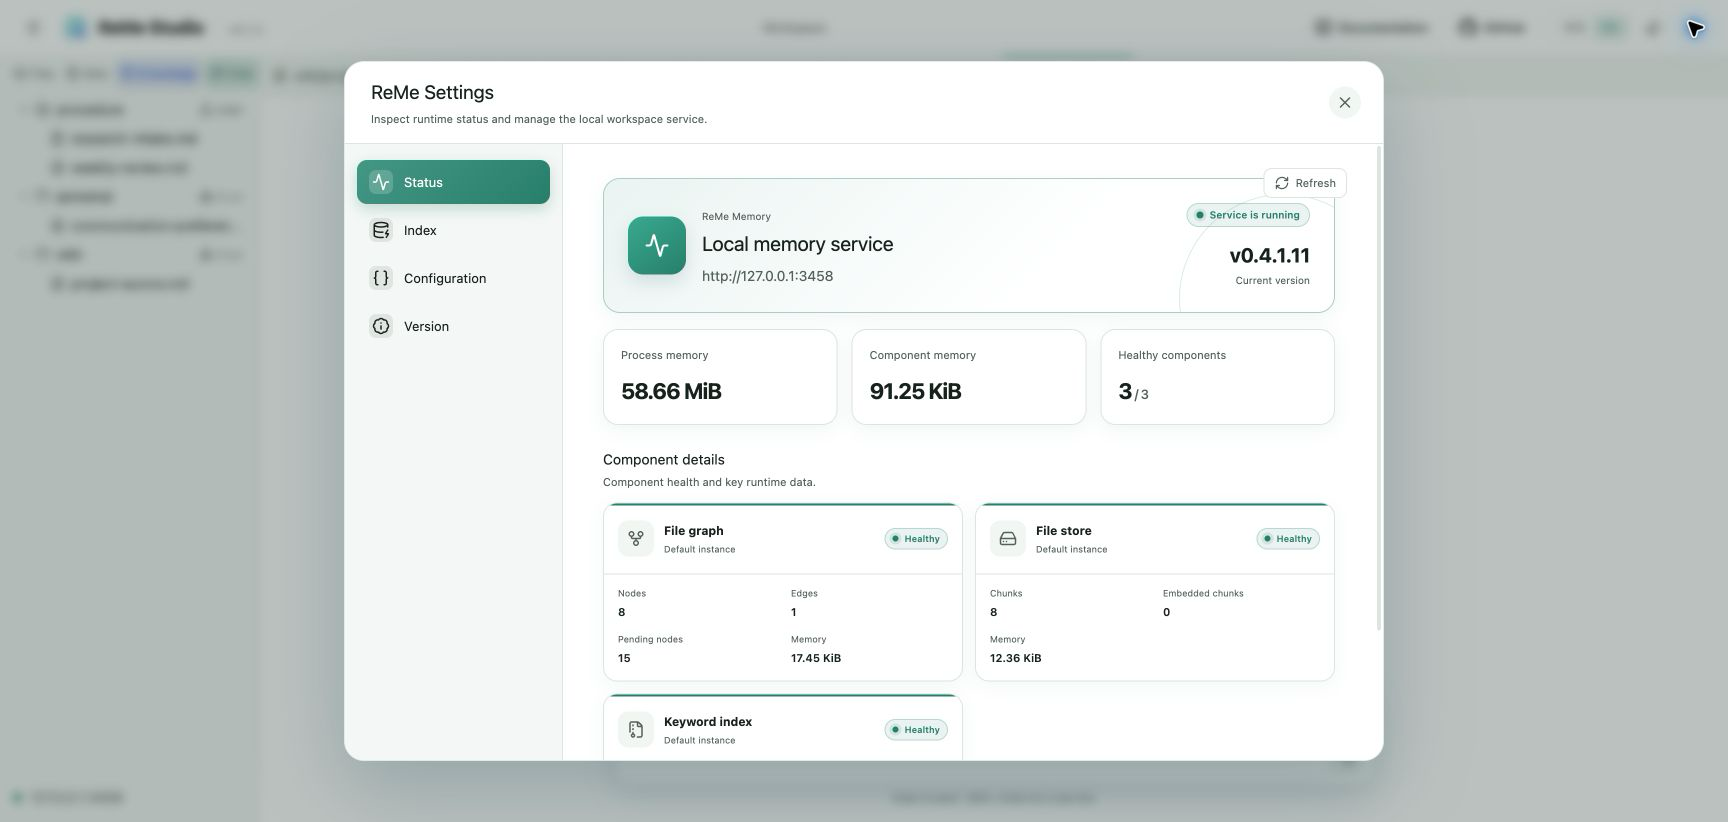Click the service URL http://127.0.0.1:3458
This screenshot has height=822, width=1728.
coord(767,276)
